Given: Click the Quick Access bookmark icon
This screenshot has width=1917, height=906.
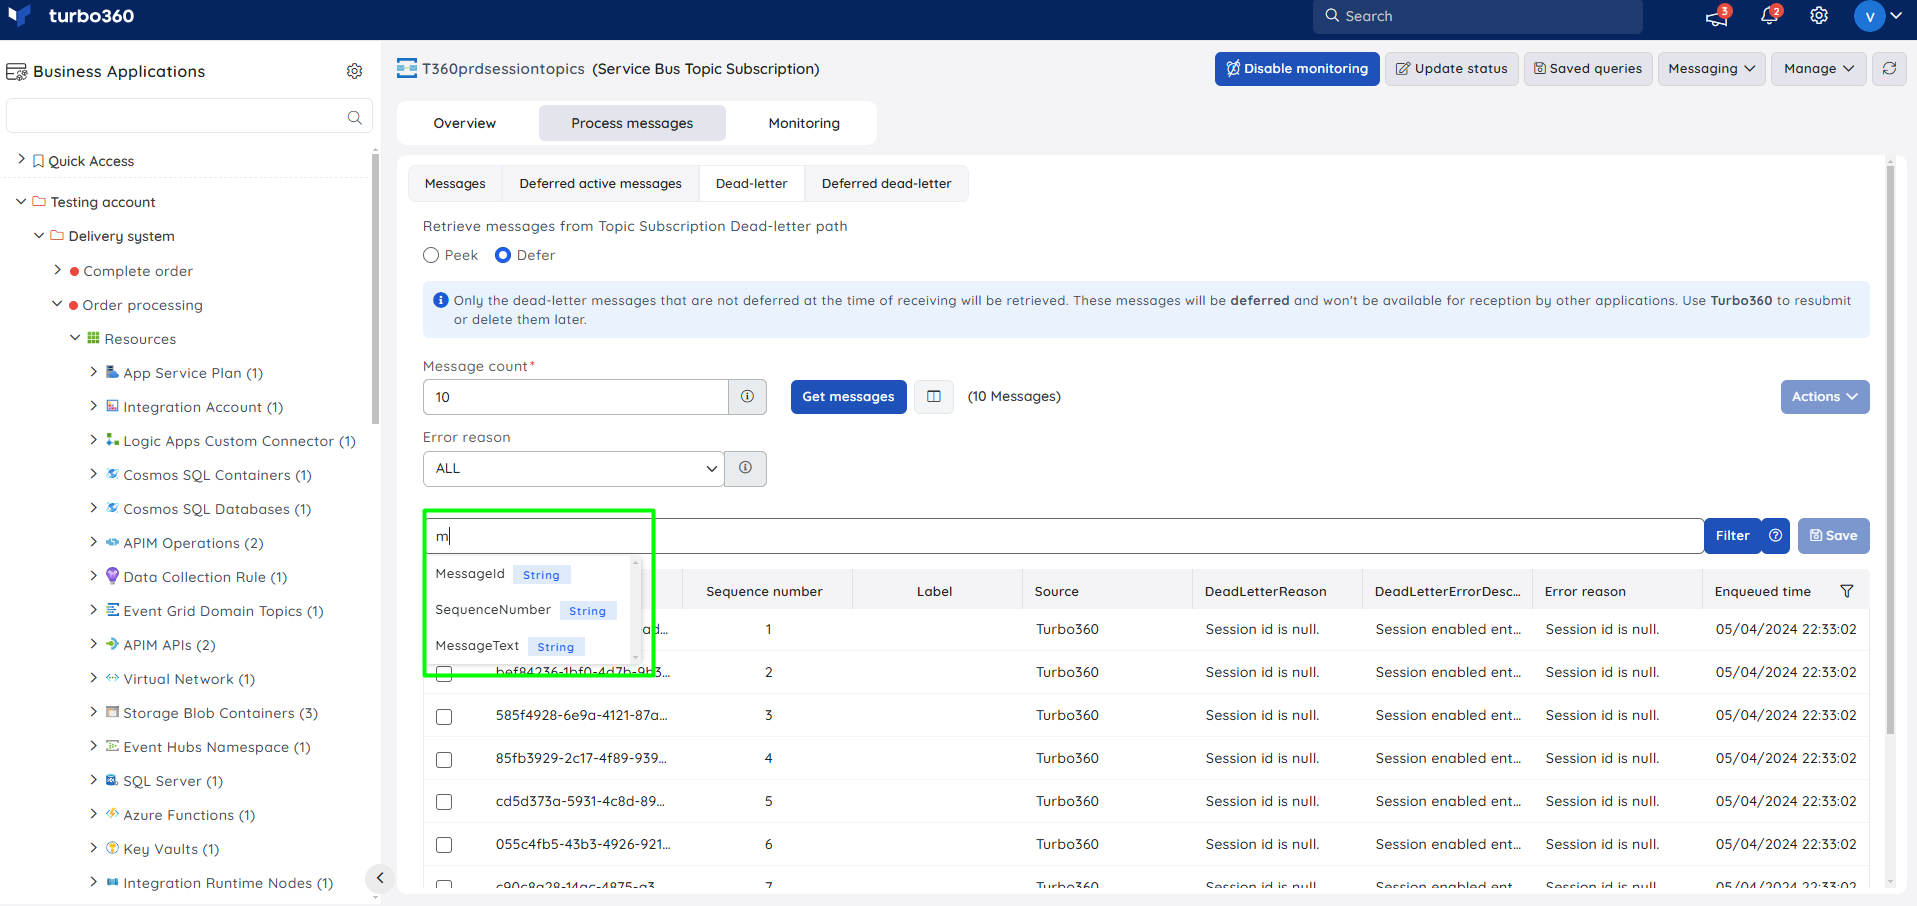Looking at the screenshot, I should 38,161.
